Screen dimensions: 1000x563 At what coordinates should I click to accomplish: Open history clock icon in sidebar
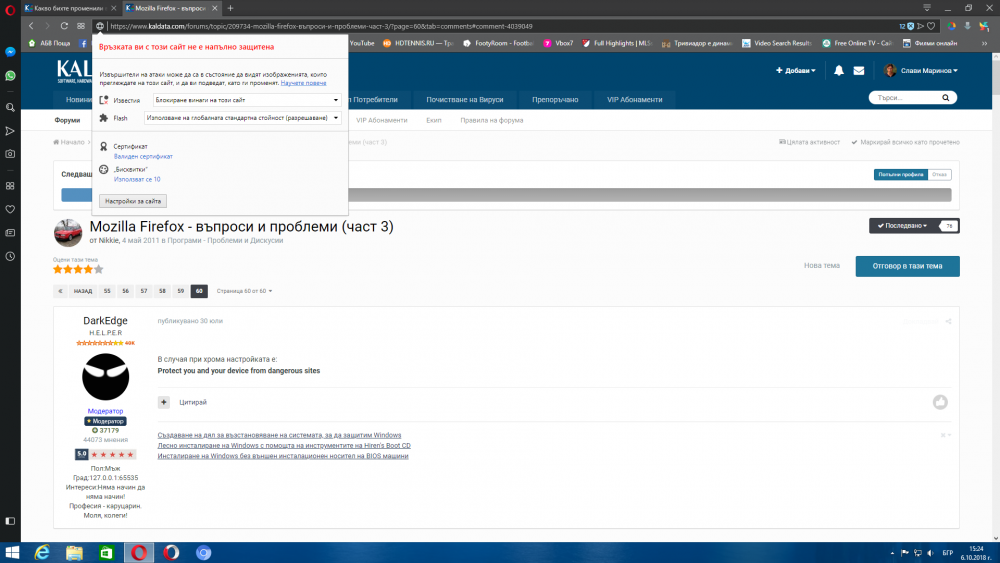tap(10, 256)
